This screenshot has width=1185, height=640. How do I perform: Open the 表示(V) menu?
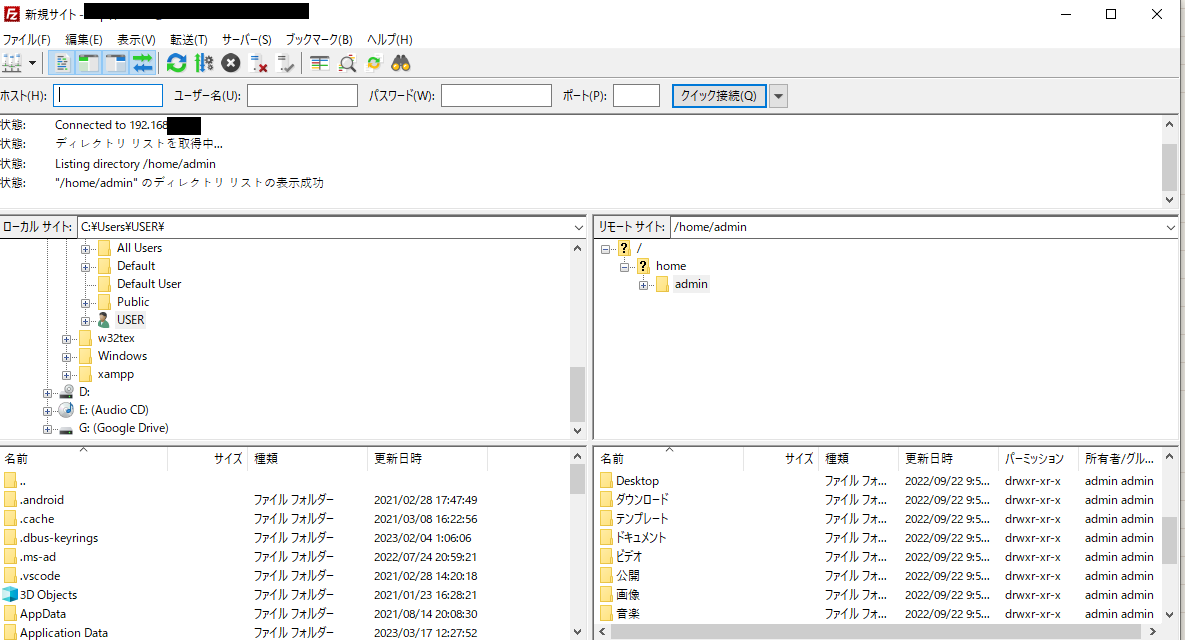(x=136, y=39)
